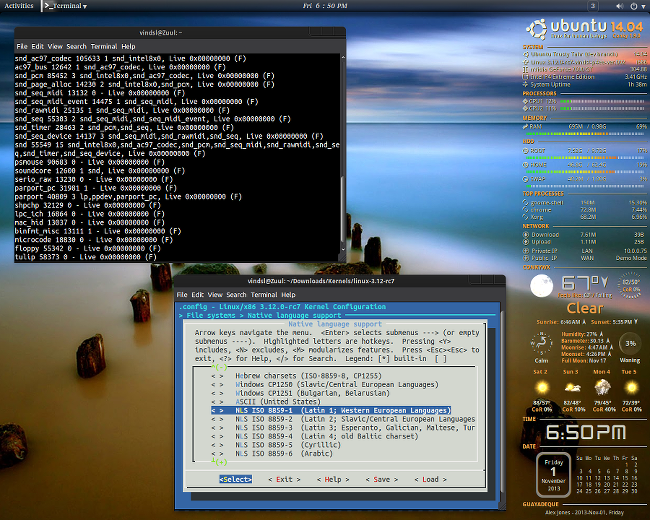This screenshot has width=650, height=520.
Task: Open the Terminal menu in the kernel config terminal
Action: coord(264,295)
